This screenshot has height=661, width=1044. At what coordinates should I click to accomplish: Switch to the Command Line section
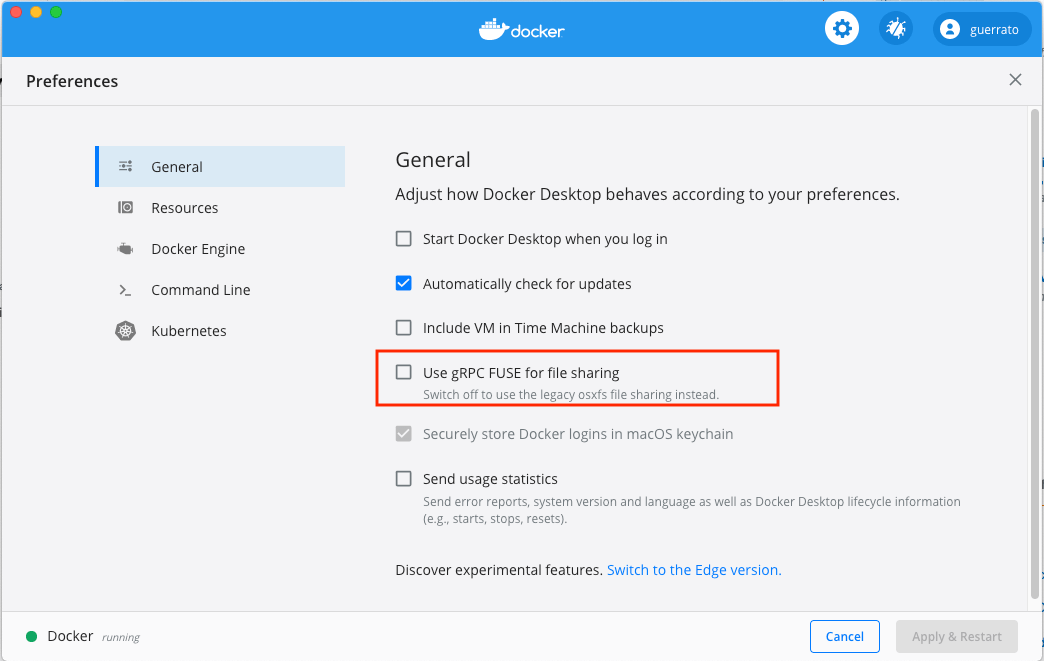click(220, 290)
